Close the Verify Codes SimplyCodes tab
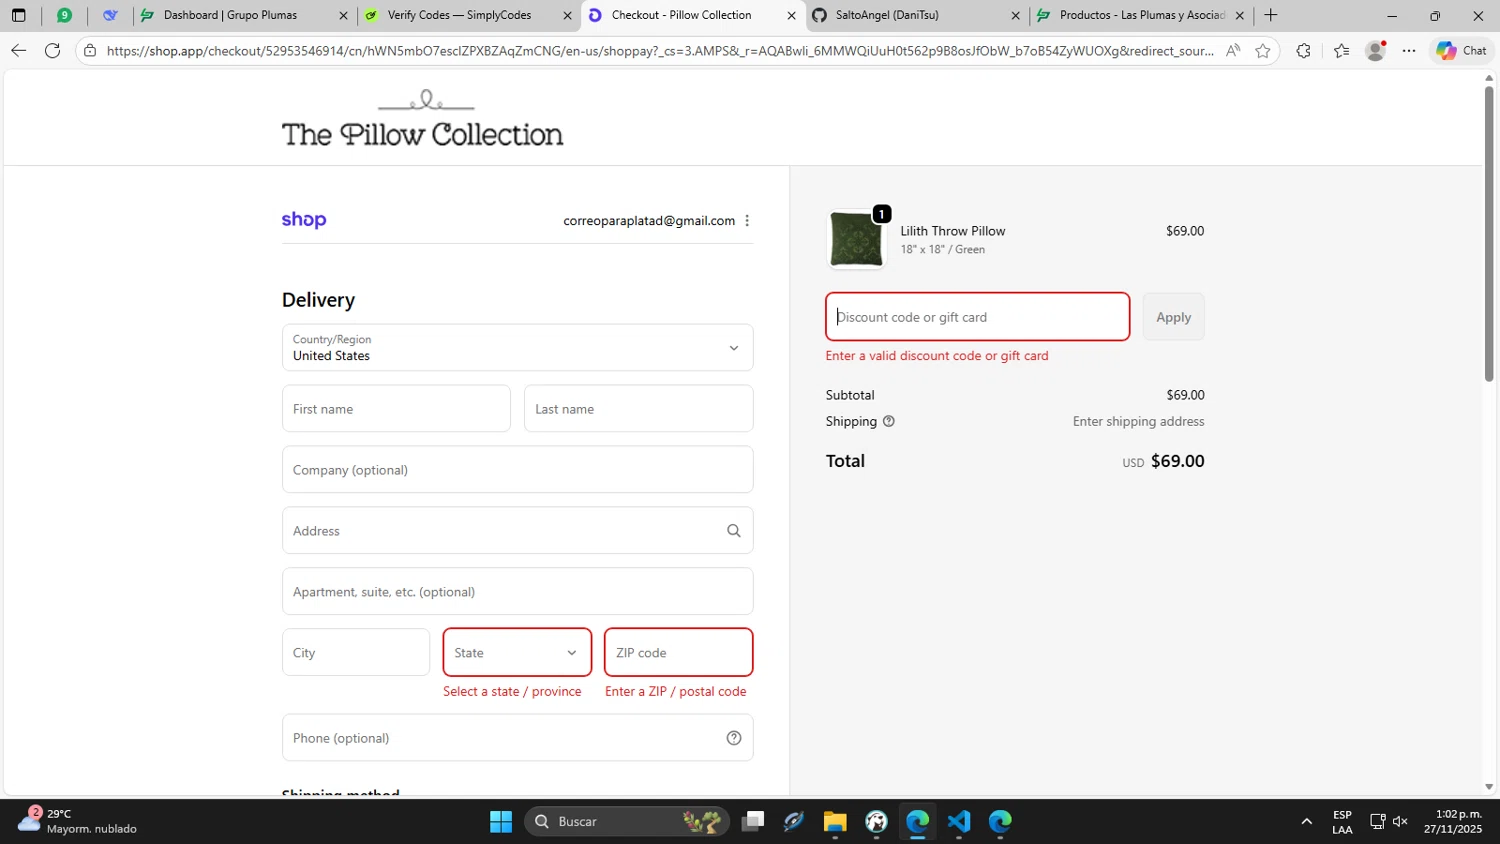 click(567, 16)
